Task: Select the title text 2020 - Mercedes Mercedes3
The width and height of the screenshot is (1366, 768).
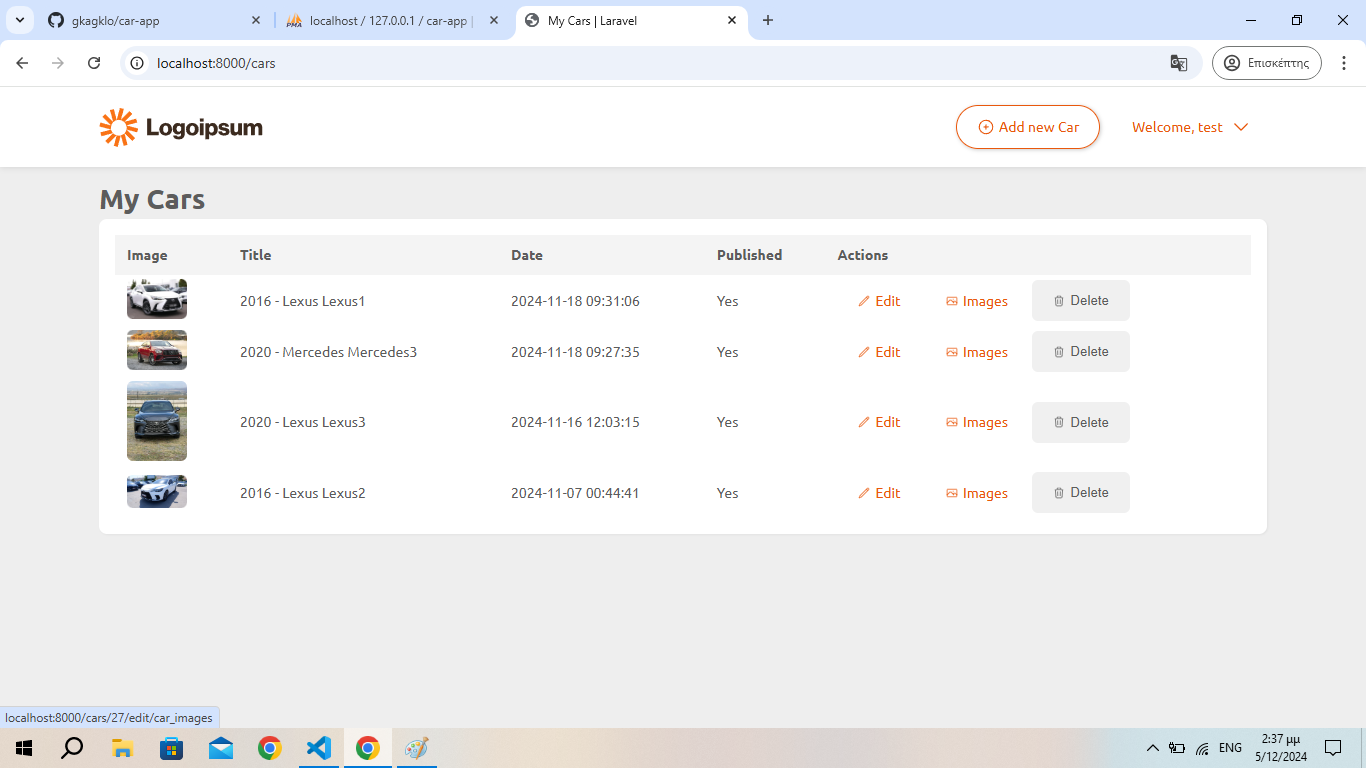Action: point(328,352)
